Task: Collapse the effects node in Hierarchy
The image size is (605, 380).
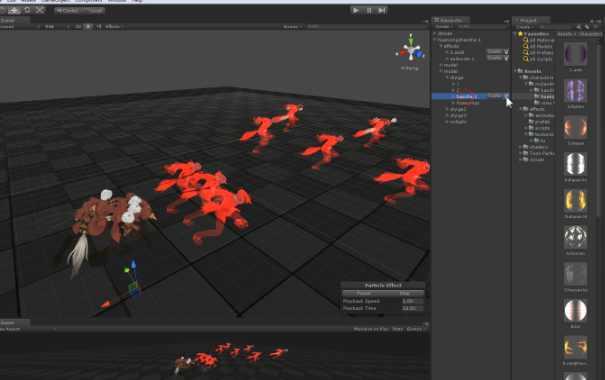Action: (441, 46)
